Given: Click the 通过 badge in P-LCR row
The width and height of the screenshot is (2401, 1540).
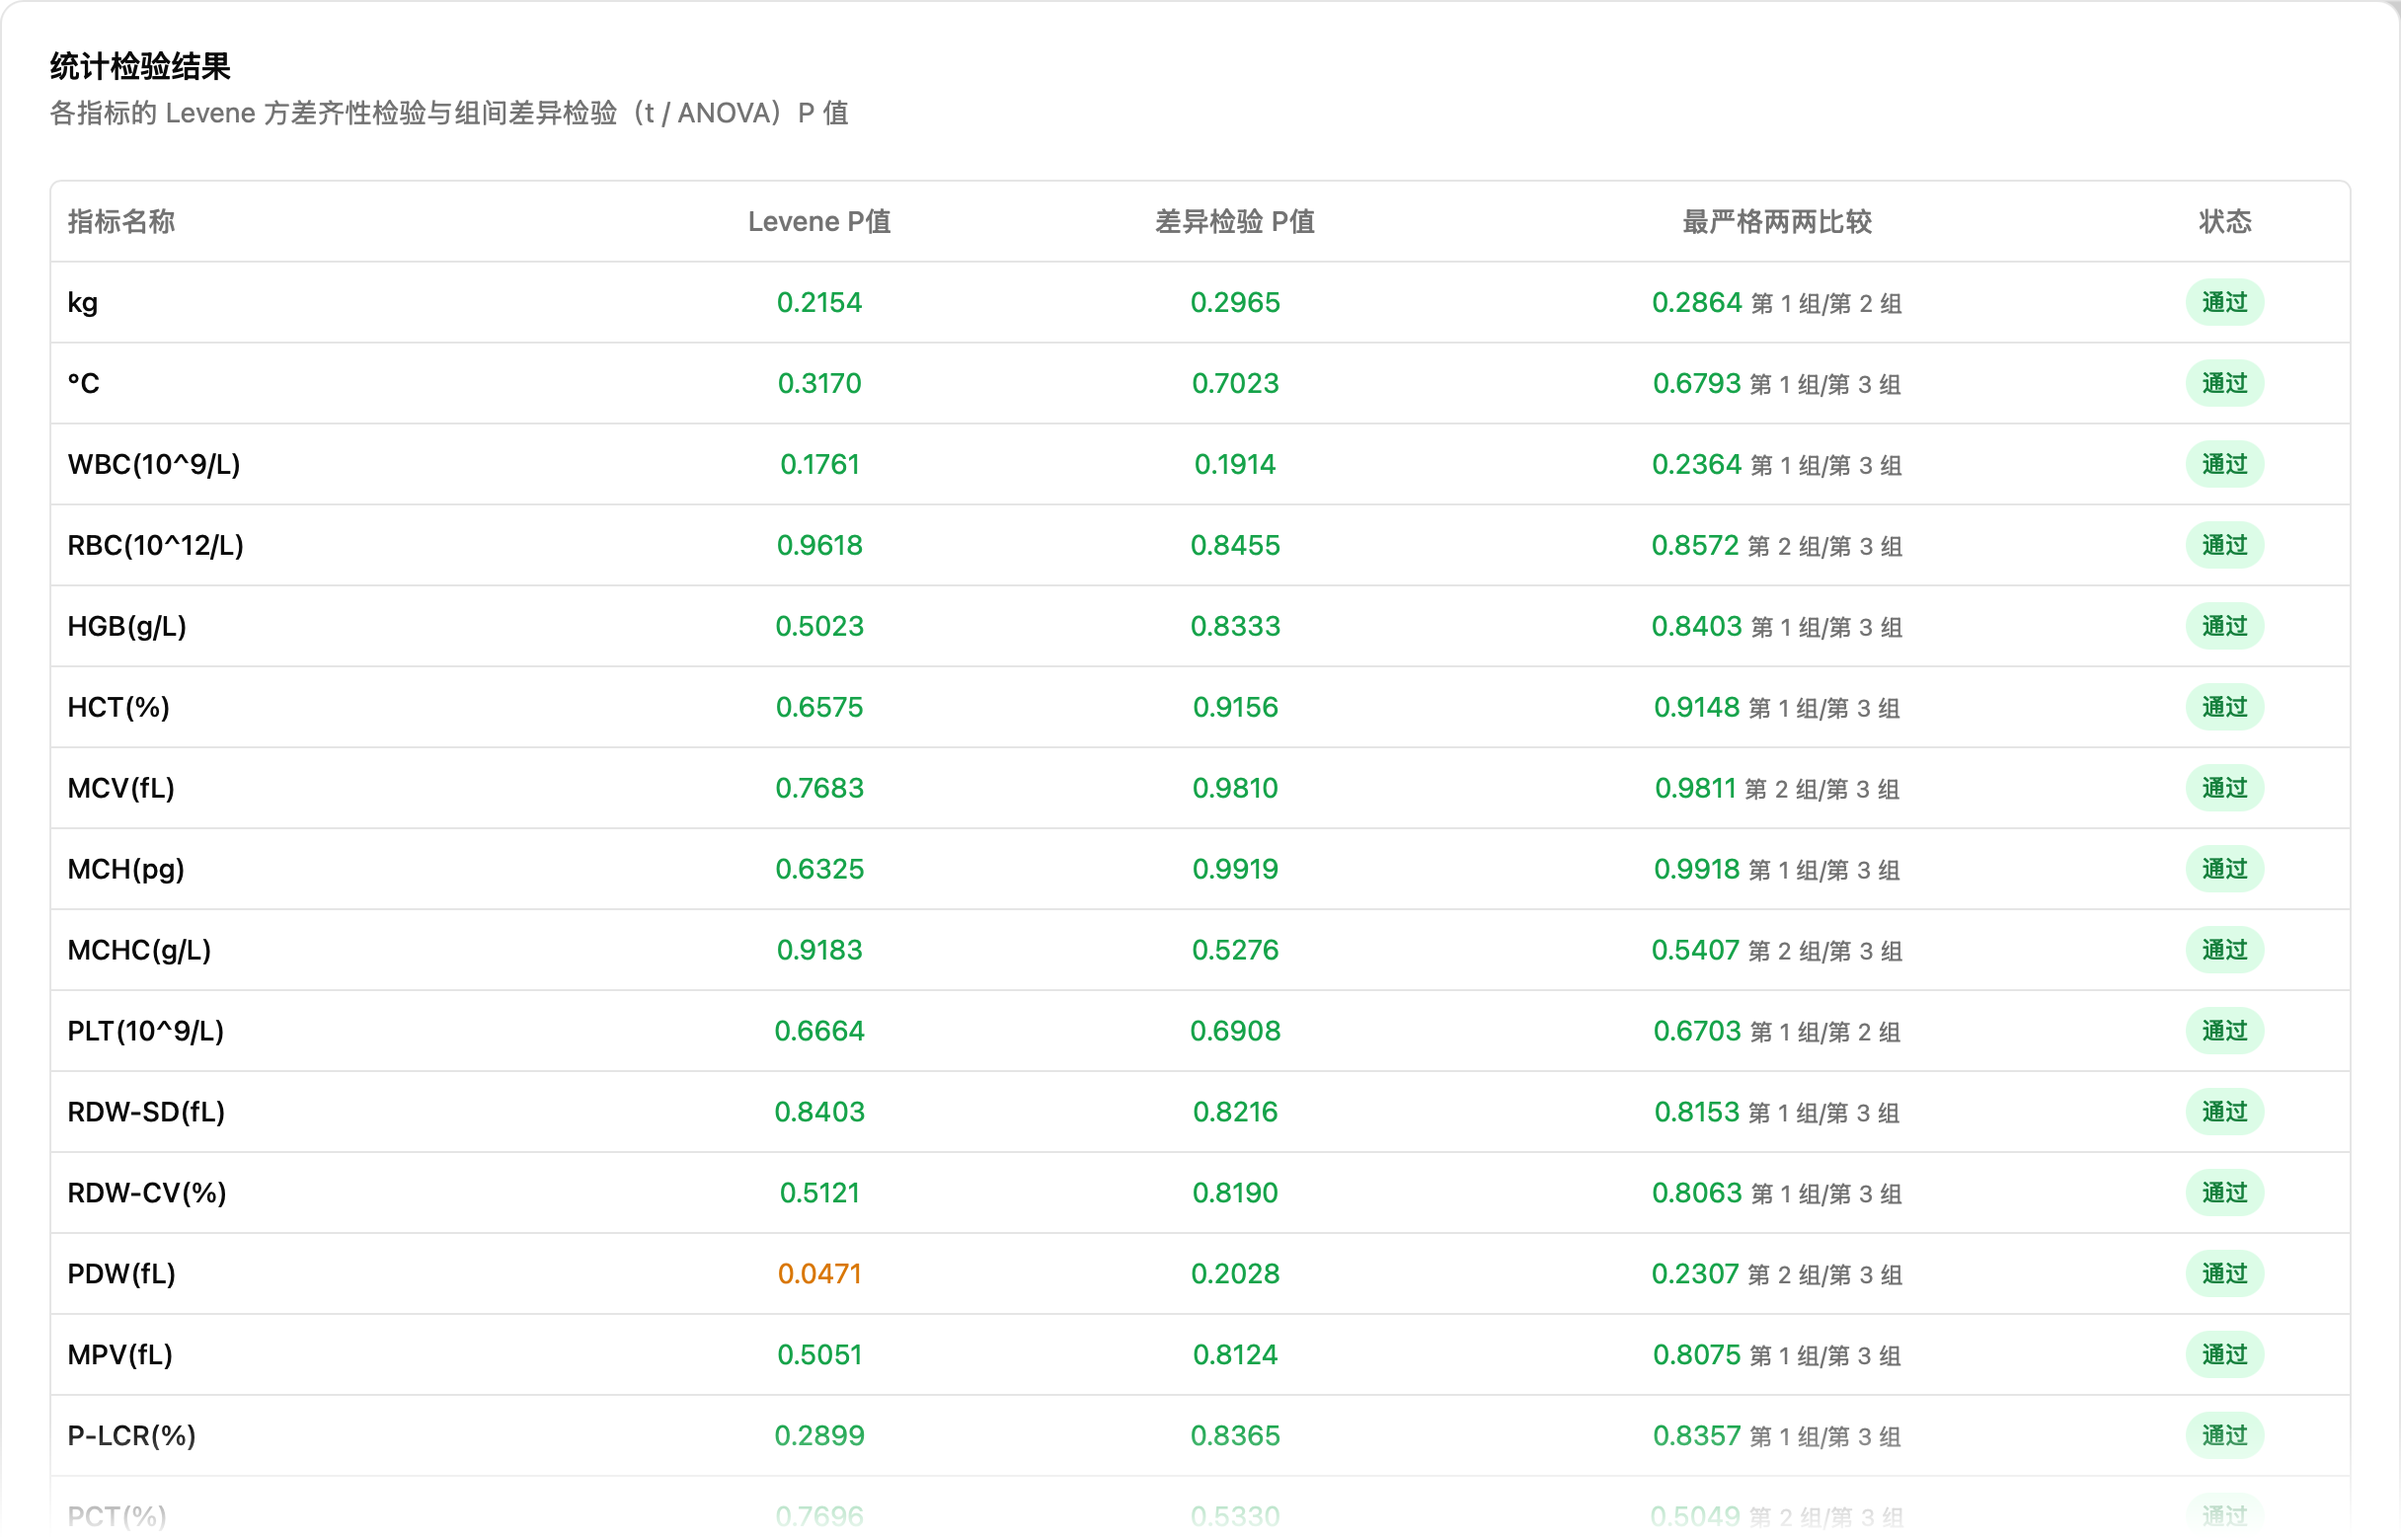Looking at the screenshot, I should (x=2225, y=1436).
